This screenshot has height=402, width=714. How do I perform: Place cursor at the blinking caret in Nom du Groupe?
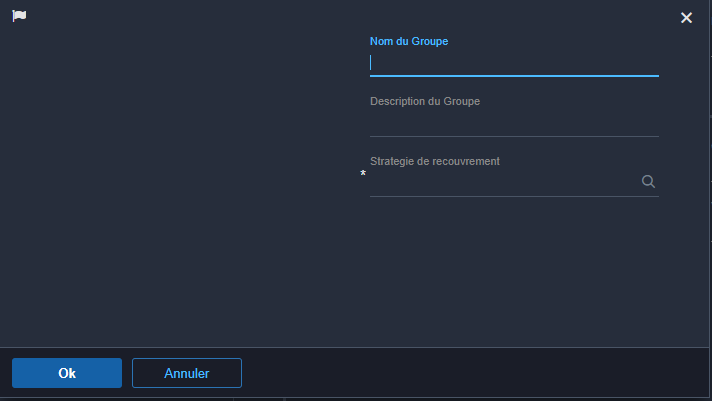pyautogui.click(x=371, y=63)
